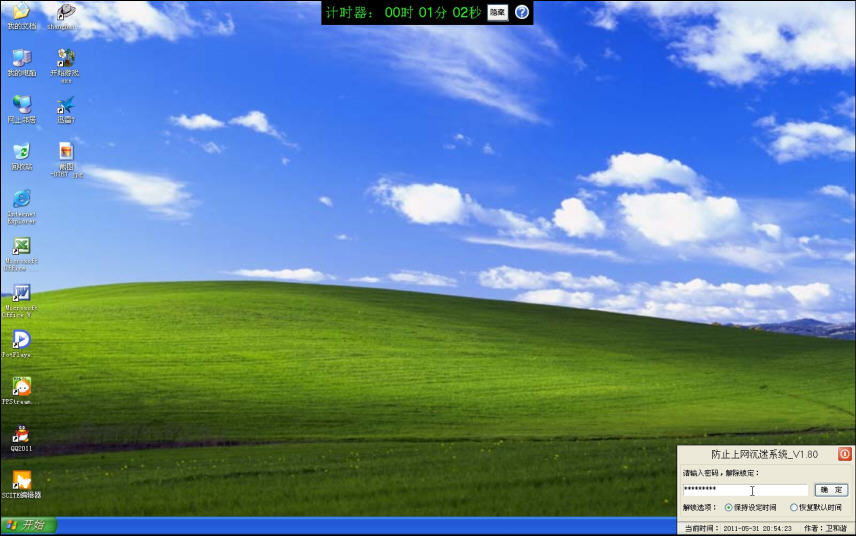This screenshot has width=856, height=536.
Task: Select the 恢复默认时间 radio option
Action: [816, 508]
